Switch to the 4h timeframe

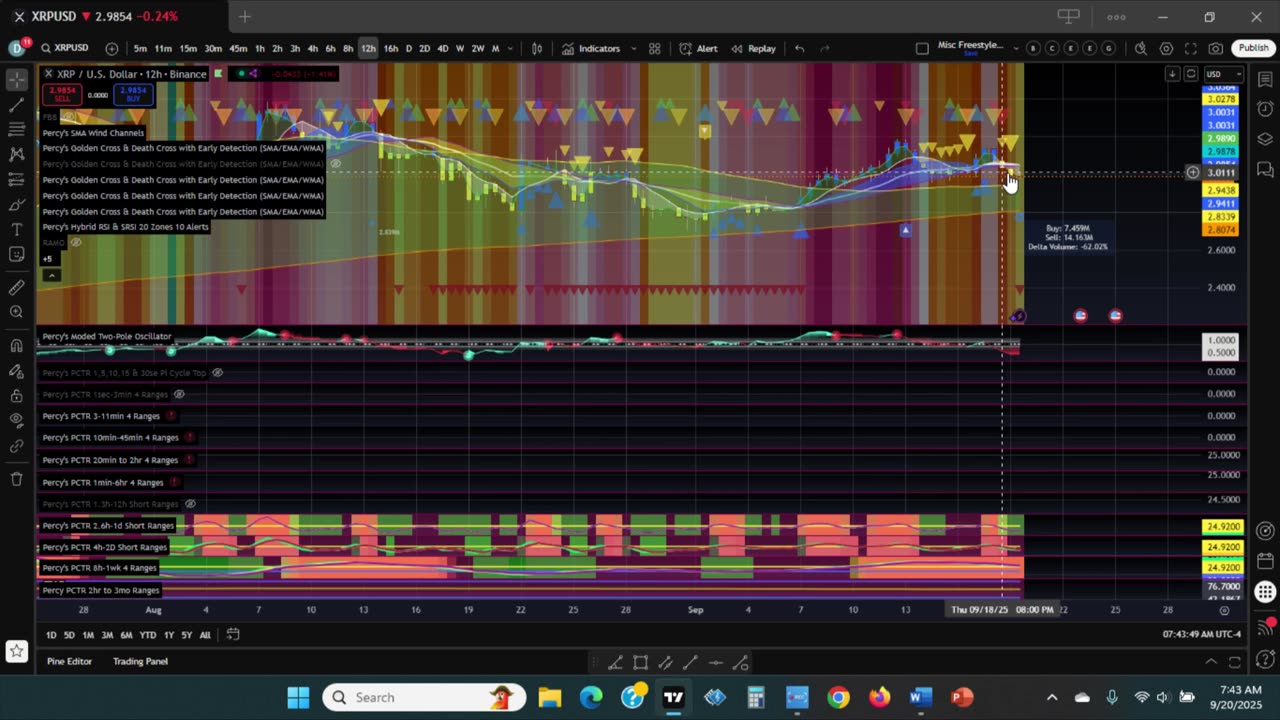click(x=312, y=48)
